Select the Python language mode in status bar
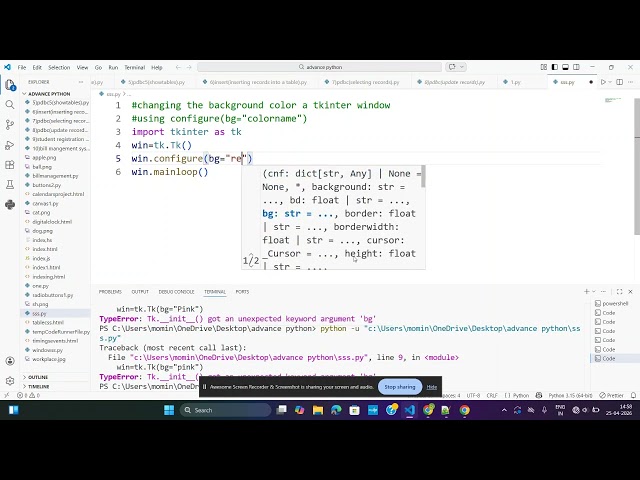 pos(520,395)
